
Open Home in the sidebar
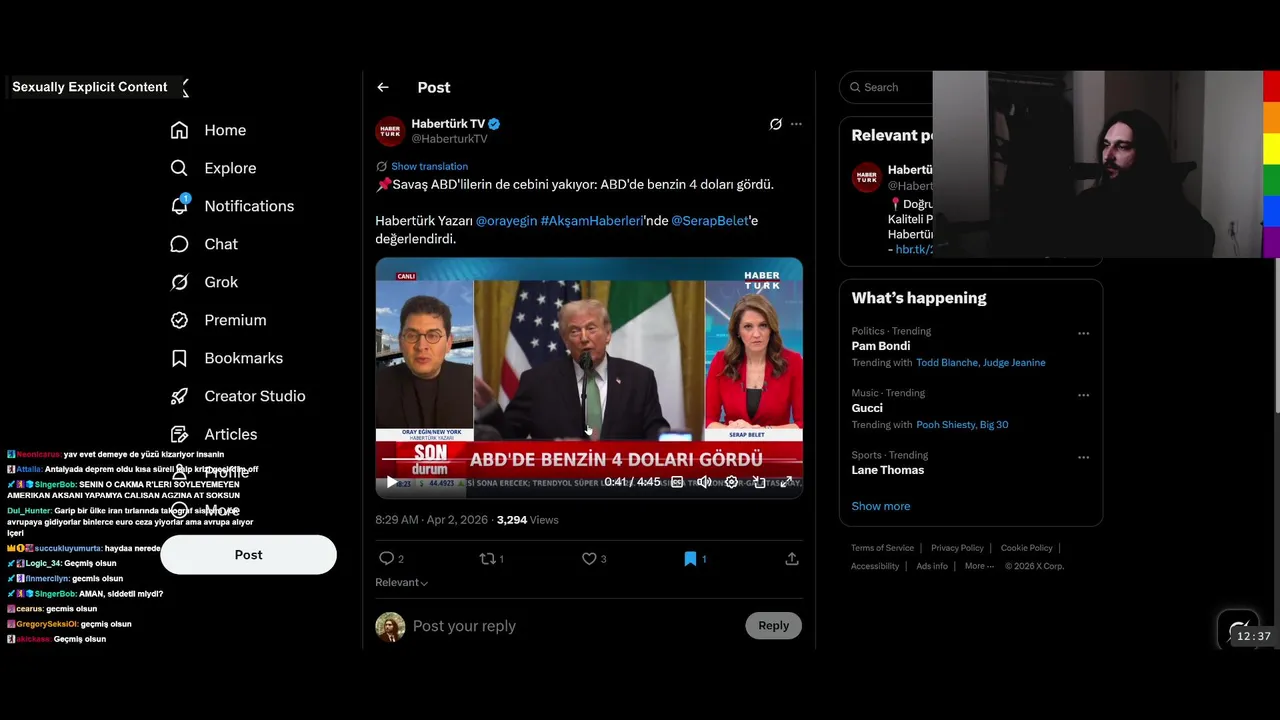[208, 130]
